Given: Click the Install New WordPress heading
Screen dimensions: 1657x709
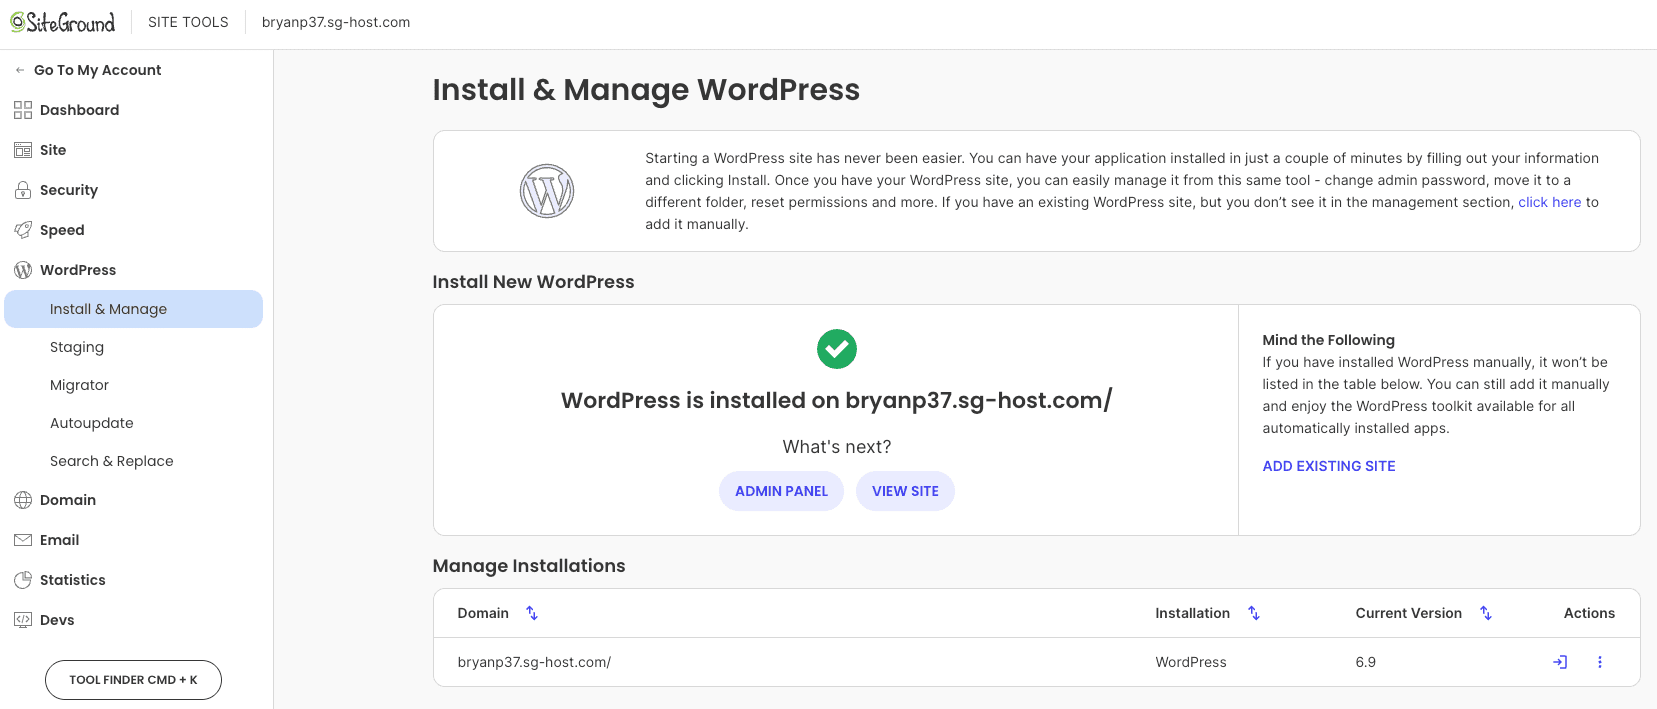Looking at the screenshot, I should point(533,282).
